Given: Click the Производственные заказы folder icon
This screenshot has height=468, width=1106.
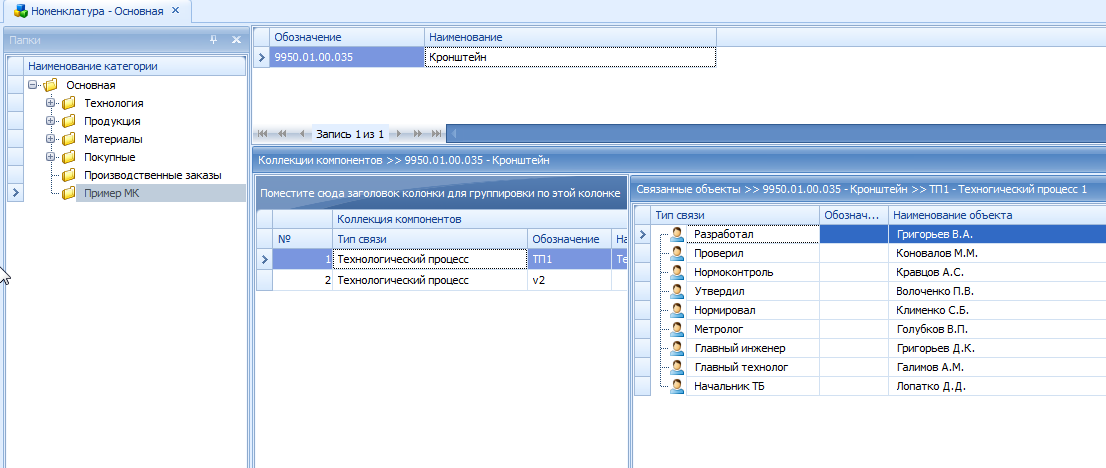Looking at the screenshot, I should coord(68,174).
